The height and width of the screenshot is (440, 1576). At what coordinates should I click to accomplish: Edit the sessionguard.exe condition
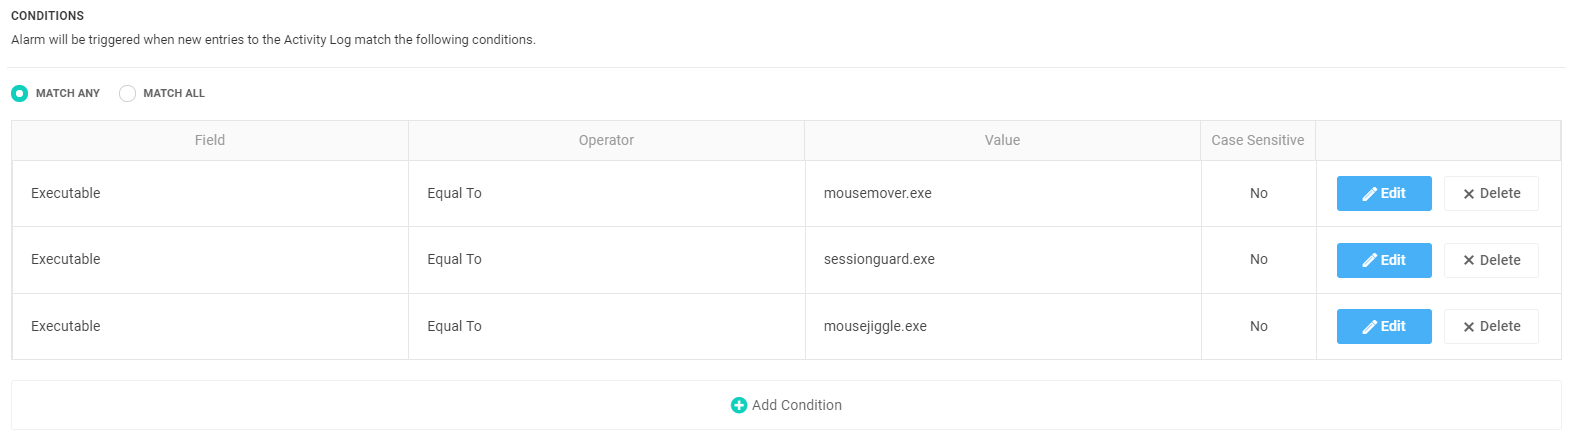1384,260
